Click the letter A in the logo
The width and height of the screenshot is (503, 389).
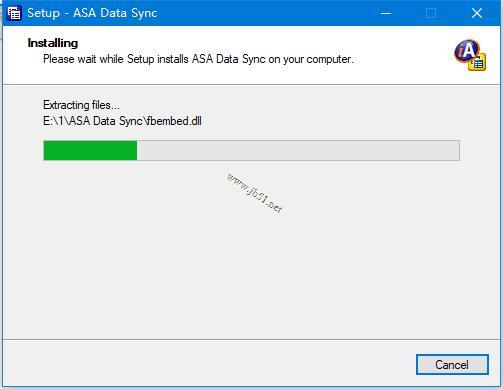[470, 50]
